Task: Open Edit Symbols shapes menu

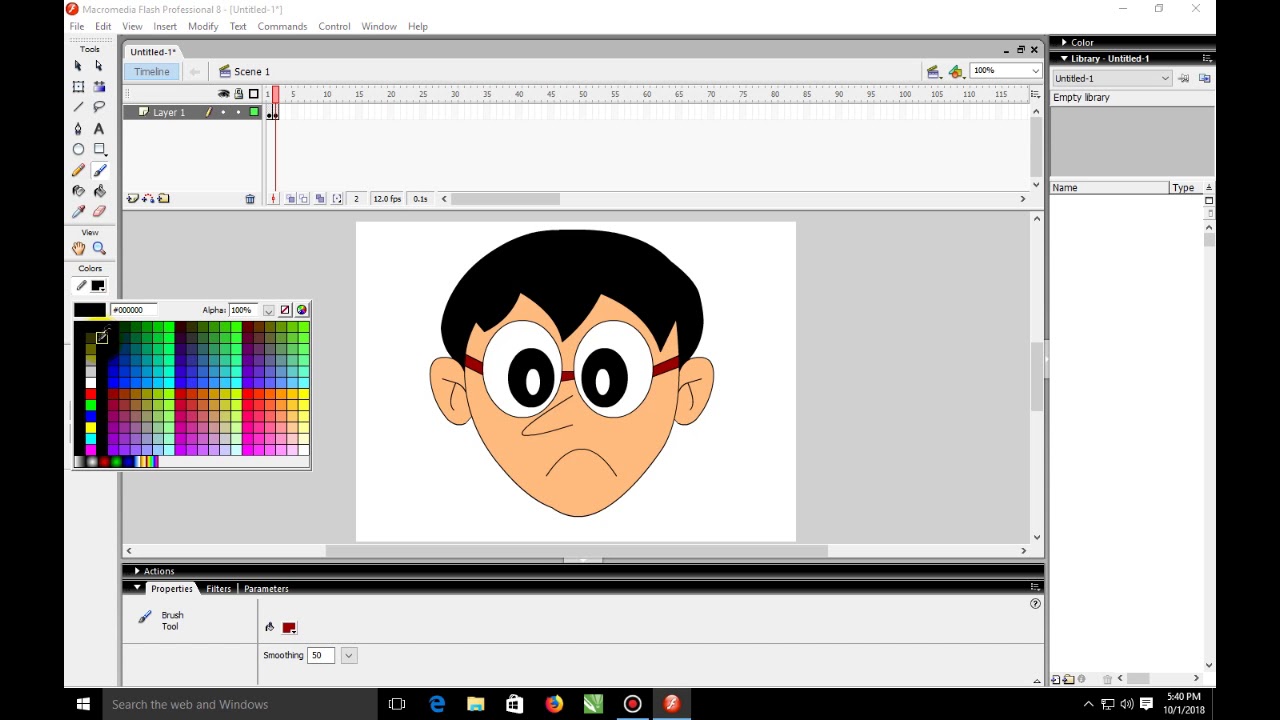Action: coord(956,71)
